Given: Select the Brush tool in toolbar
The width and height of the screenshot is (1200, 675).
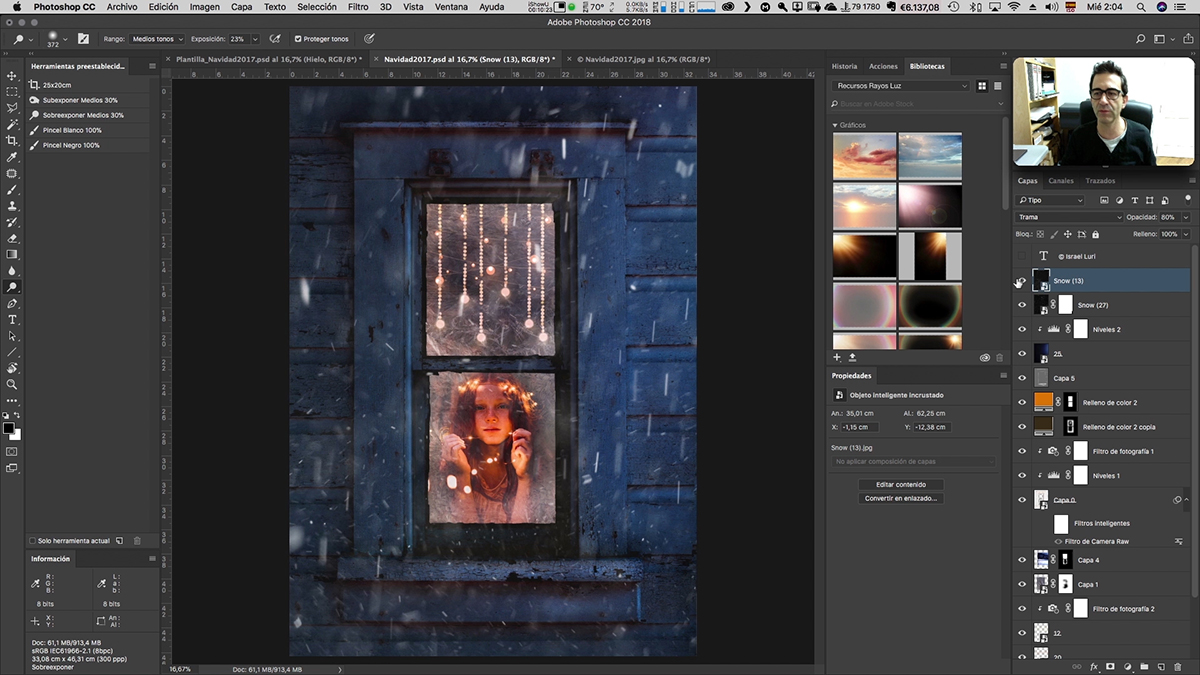Looking at the screenshot, I should point(12,190).
